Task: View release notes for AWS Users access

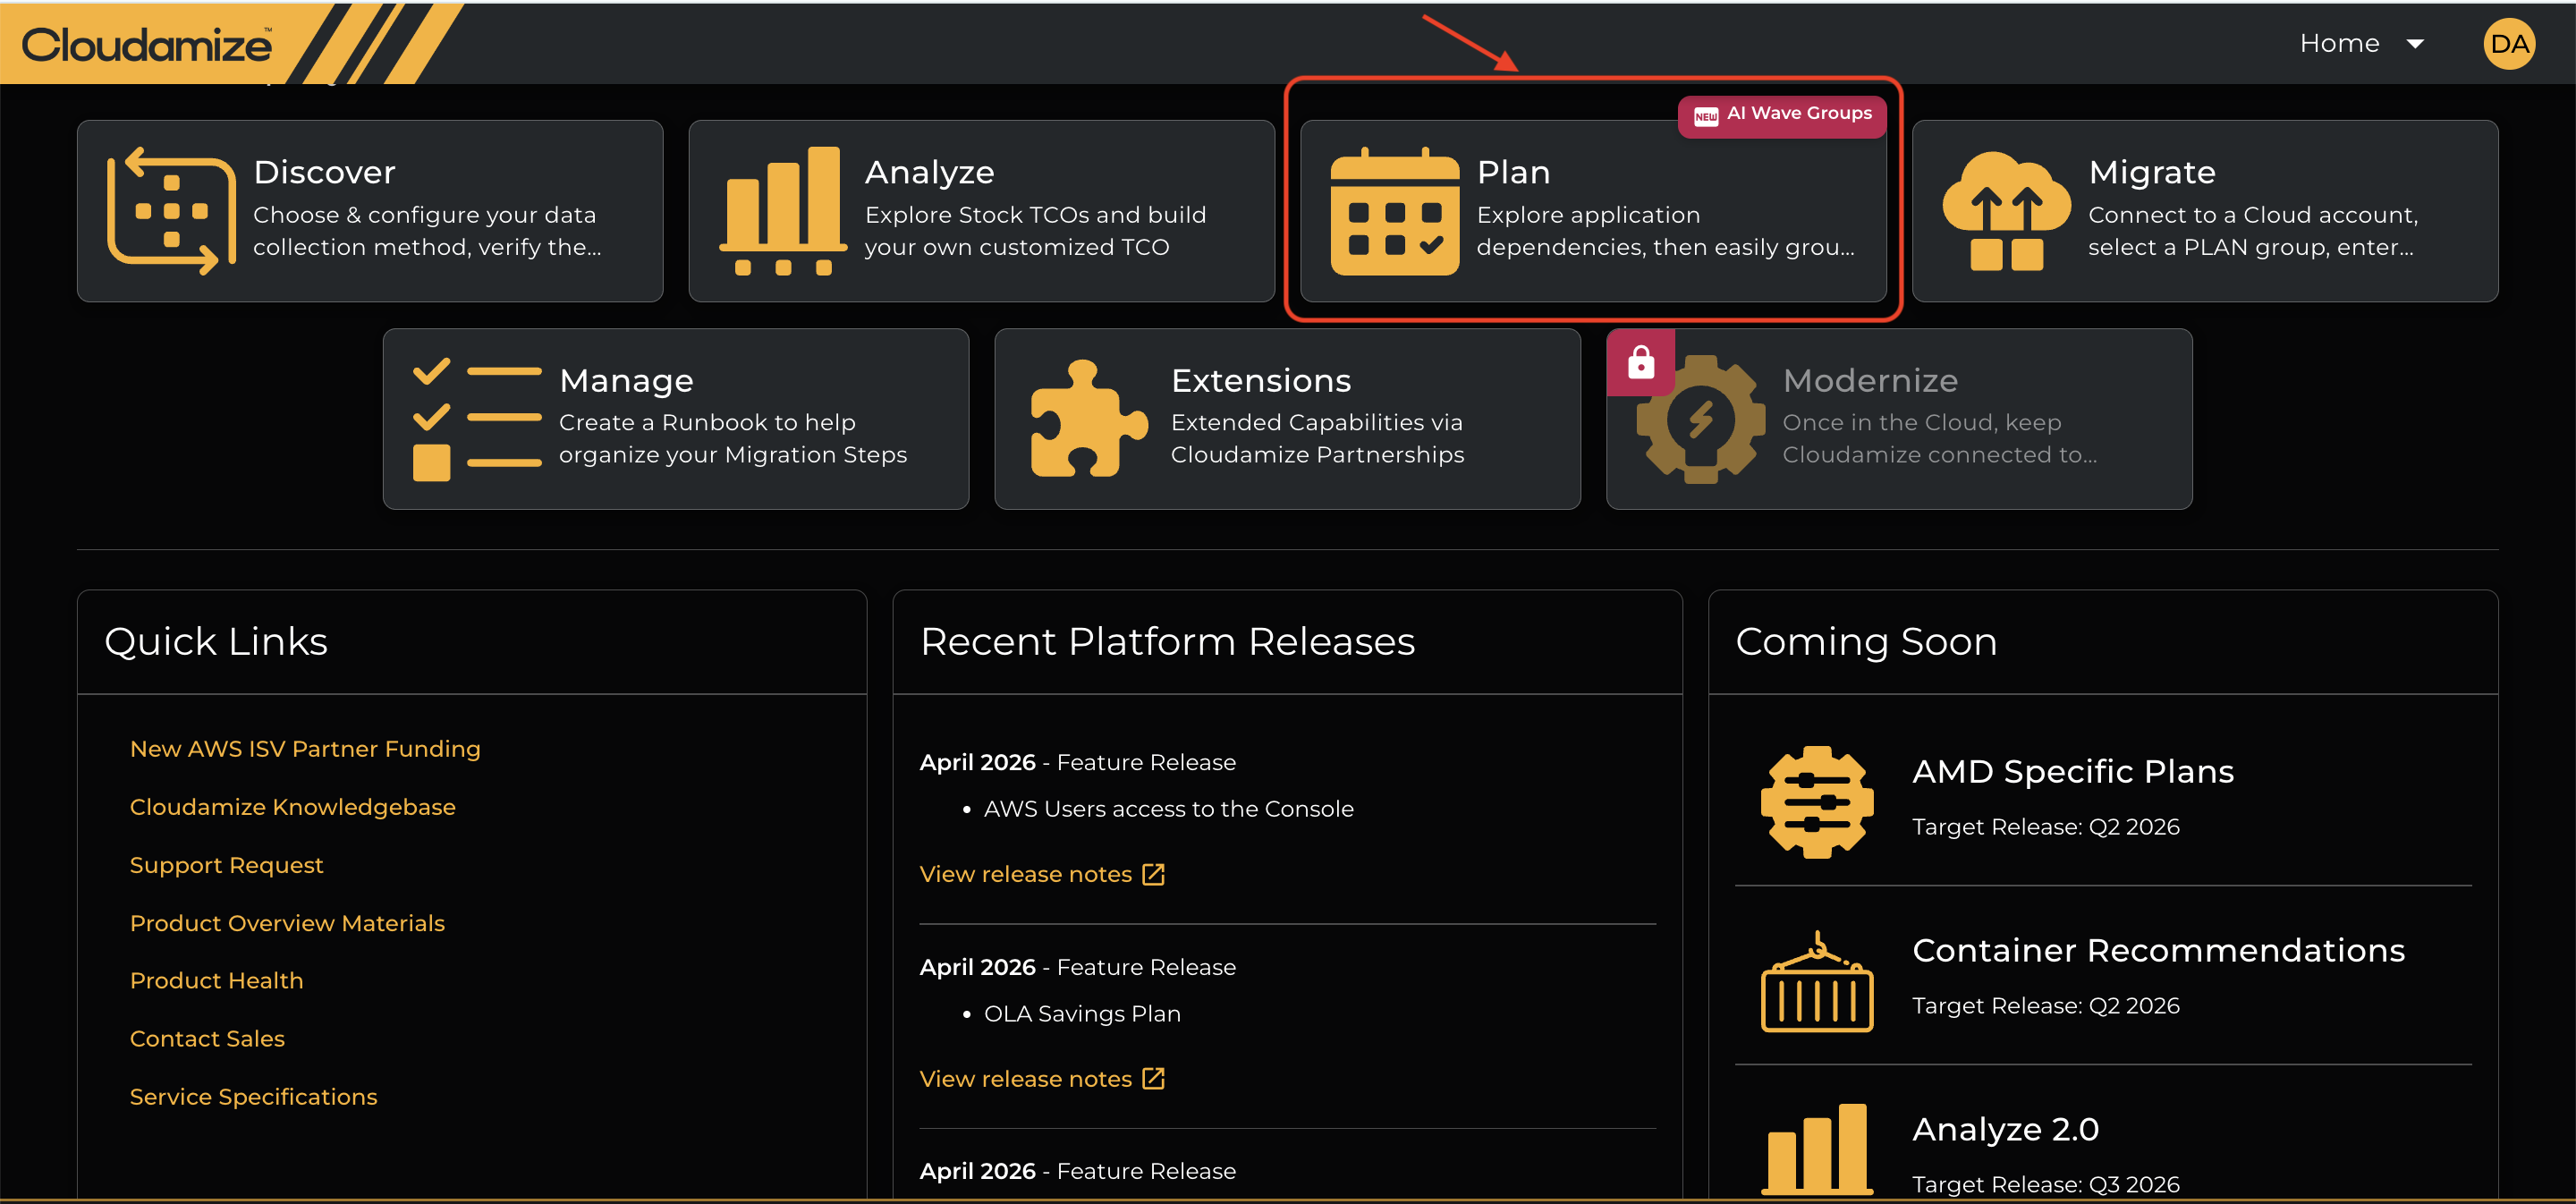Action: tap(1042, 874)
